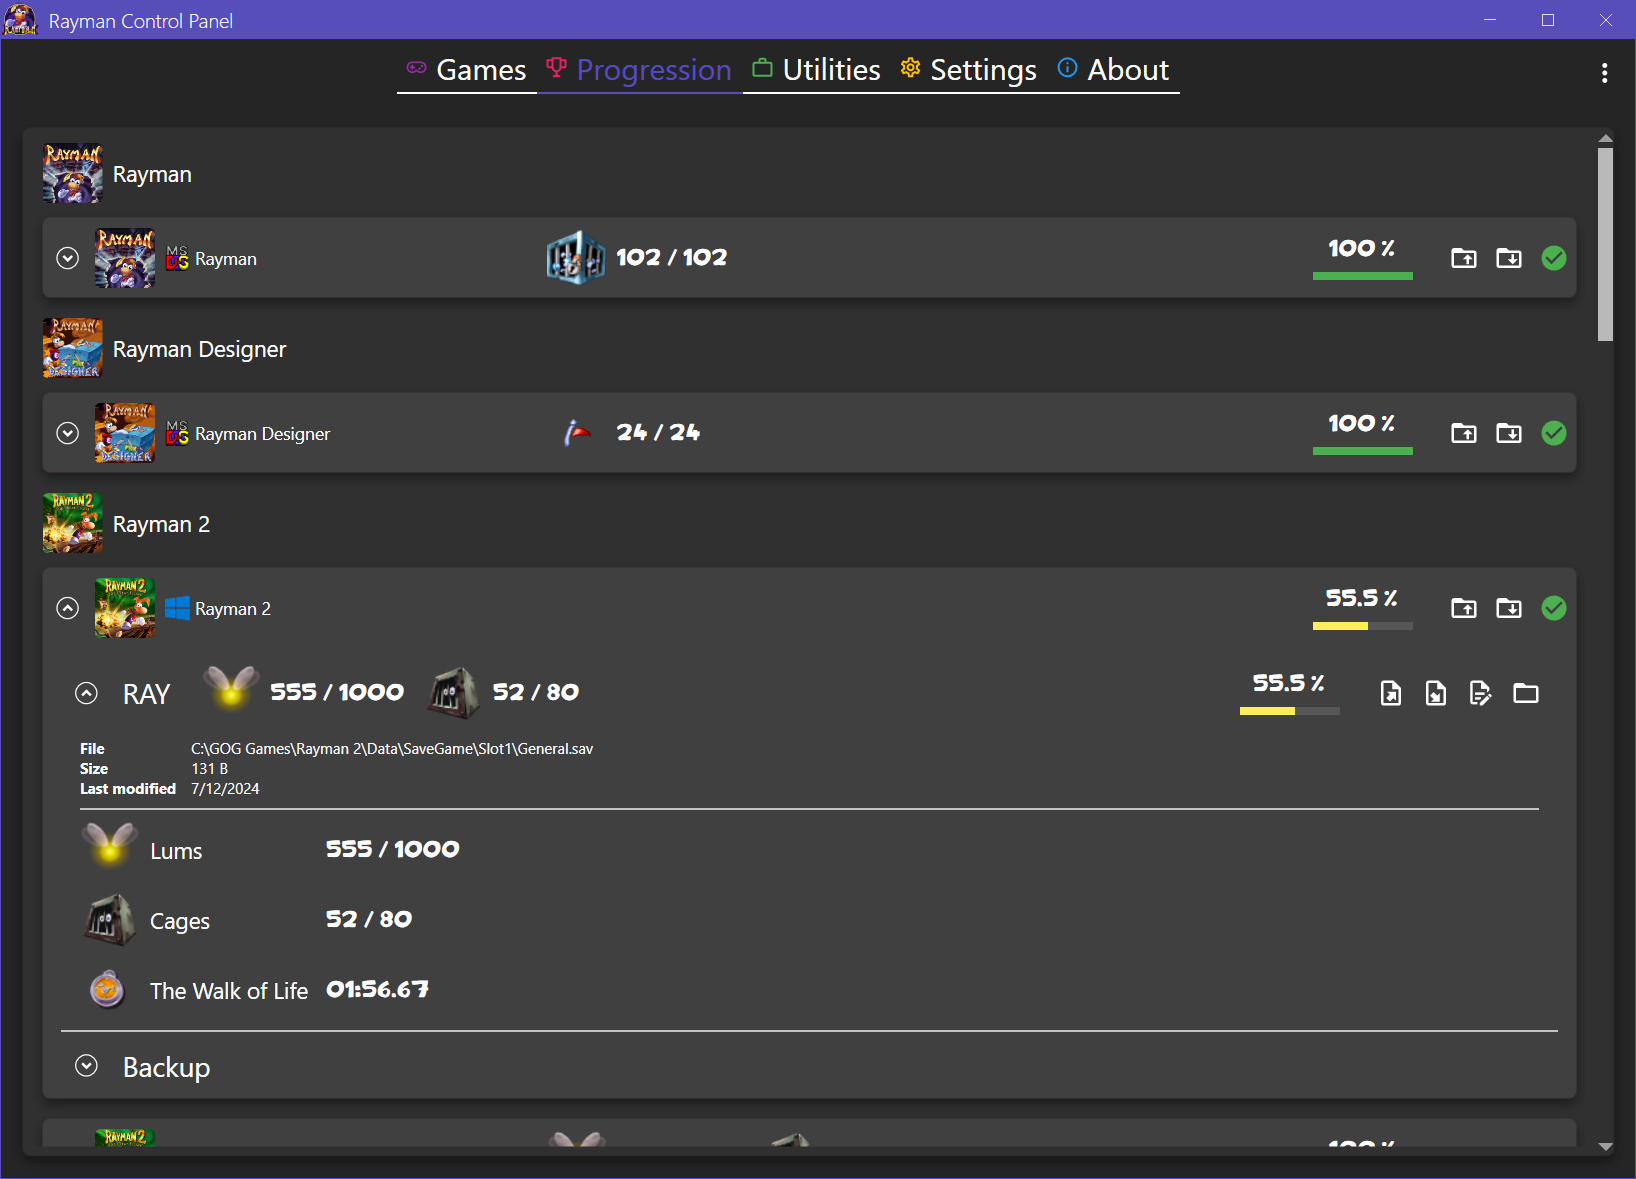The image size is (1636, 1179).
Task: Click the Lums icon in the details list
Action: click(110, 845)
